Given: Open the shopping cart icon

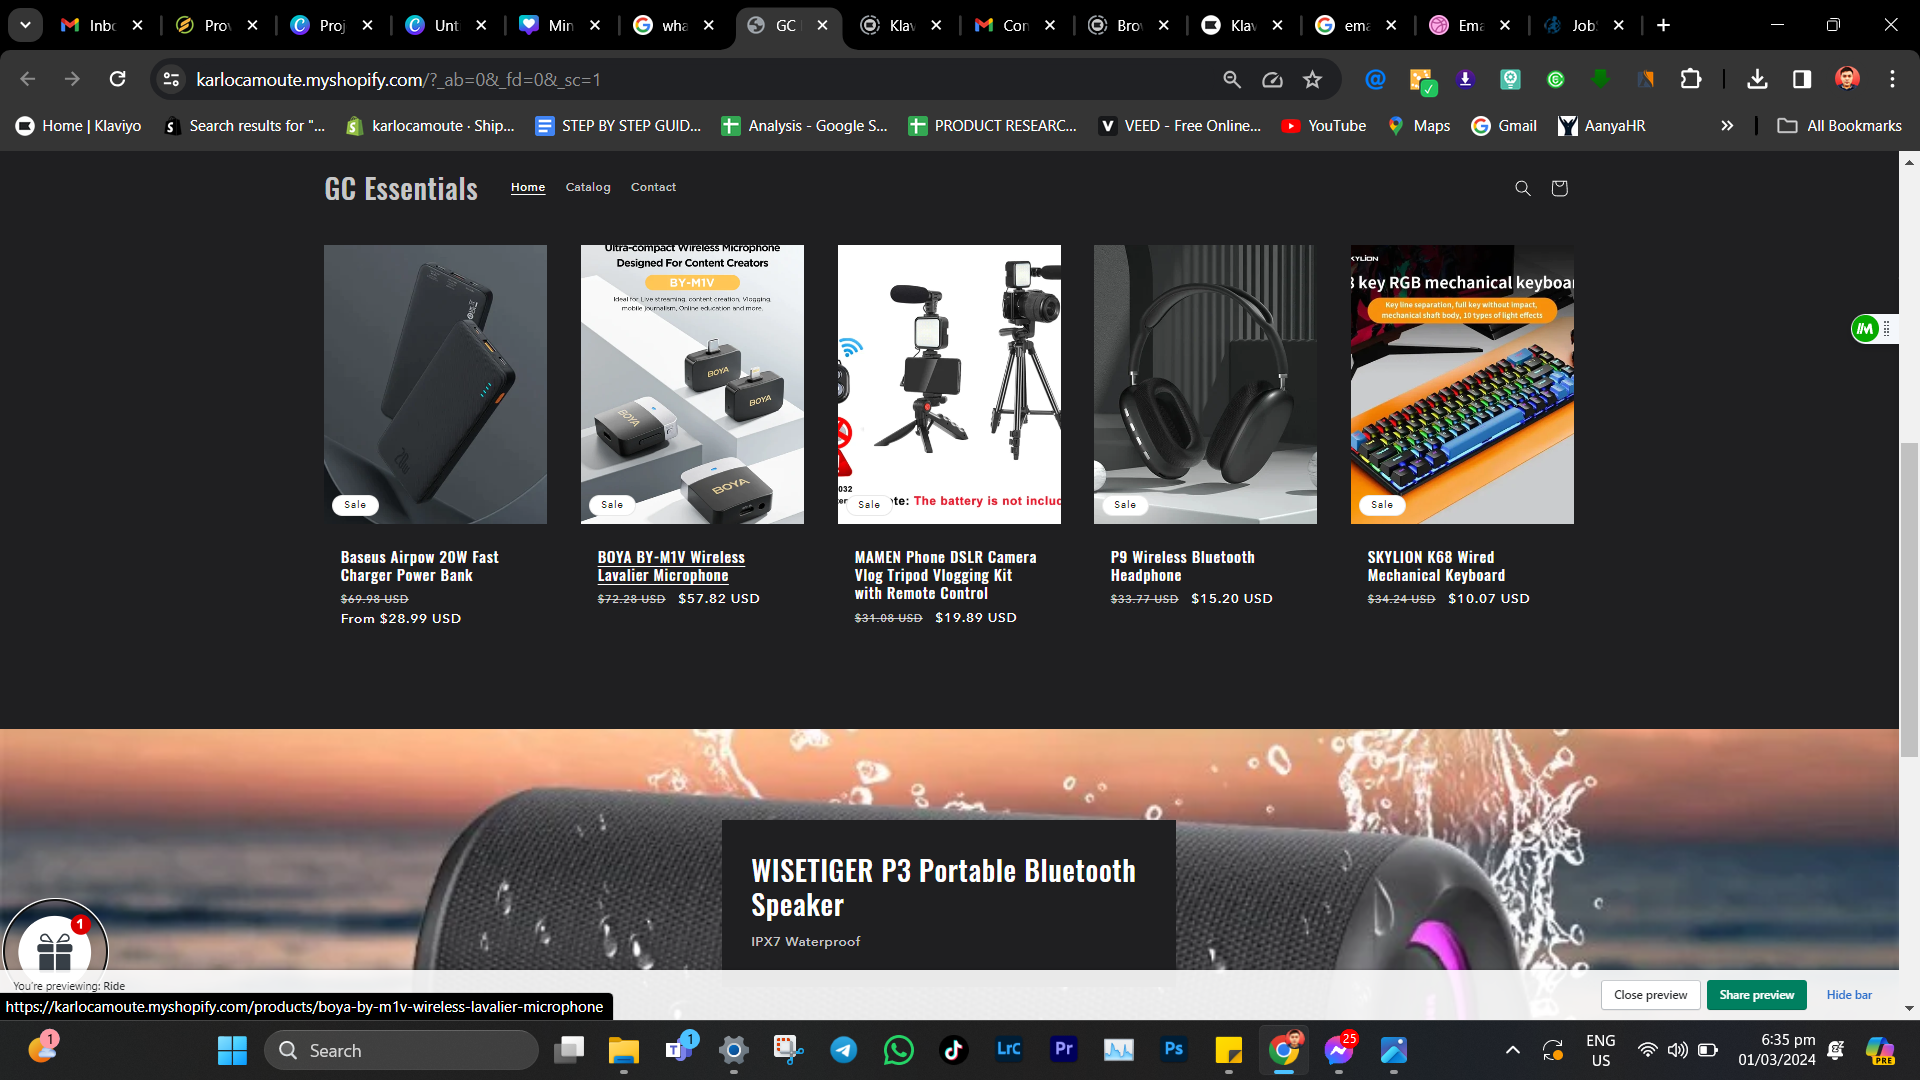Looking at the screenshot, I should [1559, 188].
